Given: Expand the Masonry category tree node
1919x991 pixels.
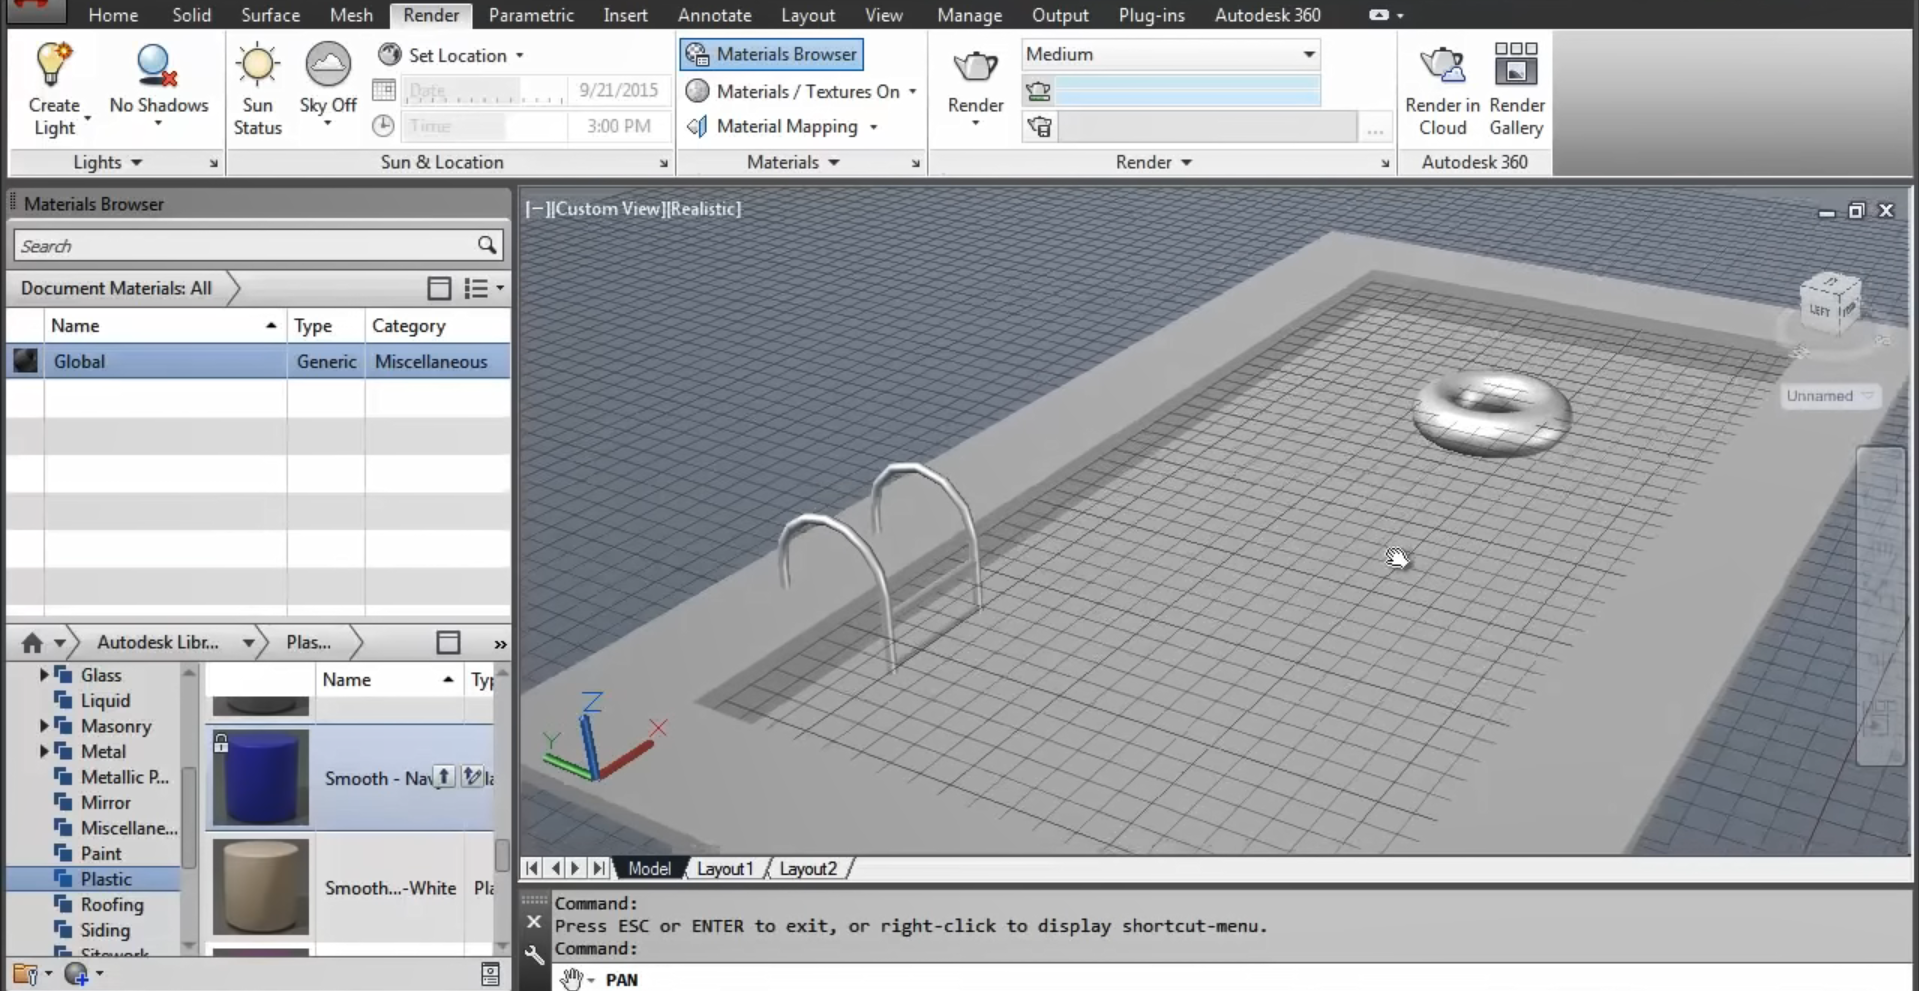Looking at the screenshot, I should [x=44, y=726].
